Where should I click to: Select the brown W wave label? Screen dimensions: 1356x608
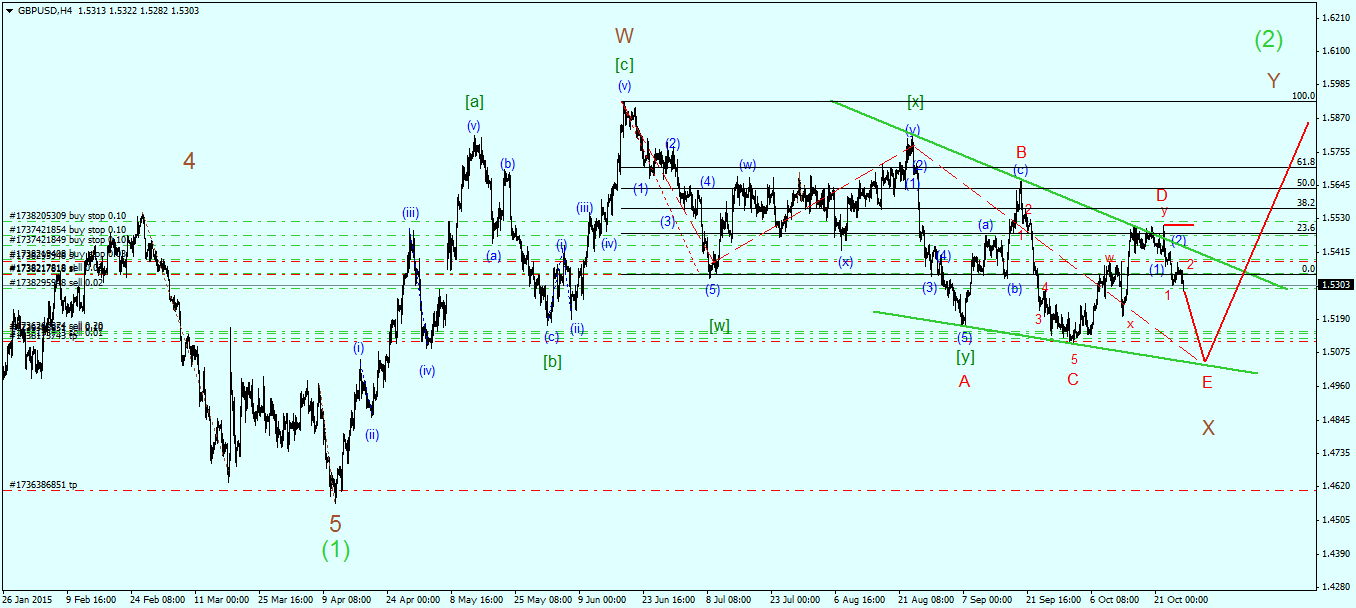pyautogui.click(x=624, y=36)
